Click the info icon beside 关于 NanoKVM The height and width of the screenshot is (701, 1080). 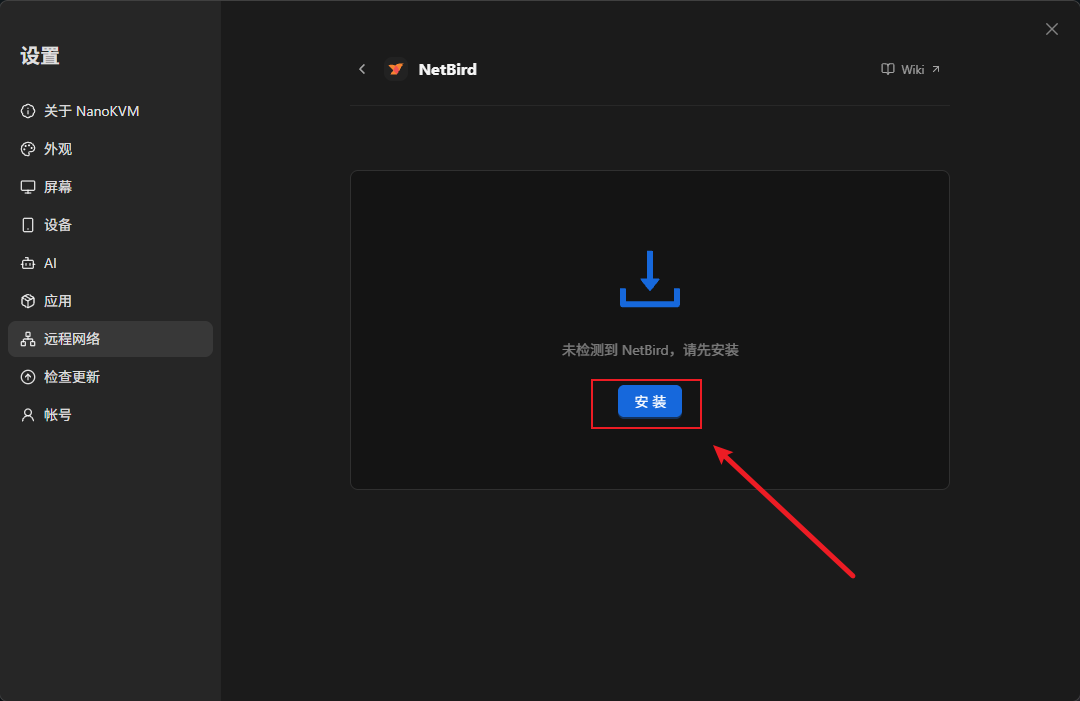[x=28, y=111]
